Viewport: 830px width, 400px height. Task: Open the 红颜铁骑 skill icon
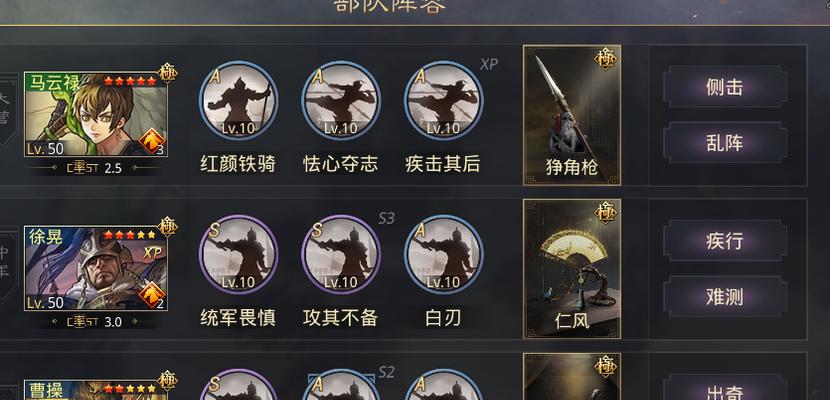click(238, 101)
